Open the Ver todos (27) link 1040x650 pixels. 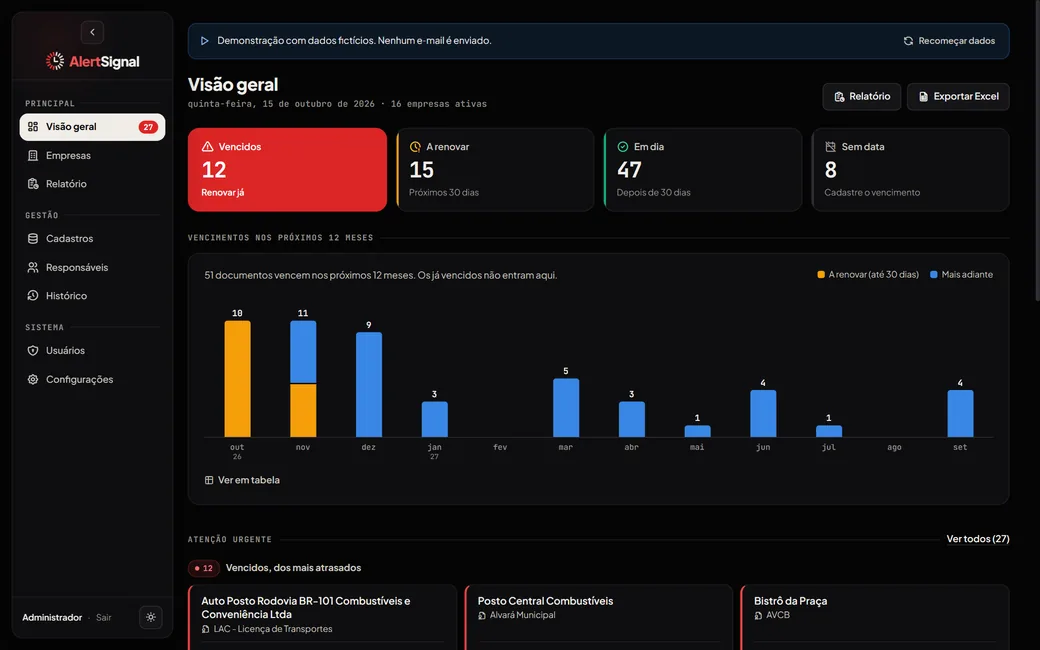[x=978, y=539]
